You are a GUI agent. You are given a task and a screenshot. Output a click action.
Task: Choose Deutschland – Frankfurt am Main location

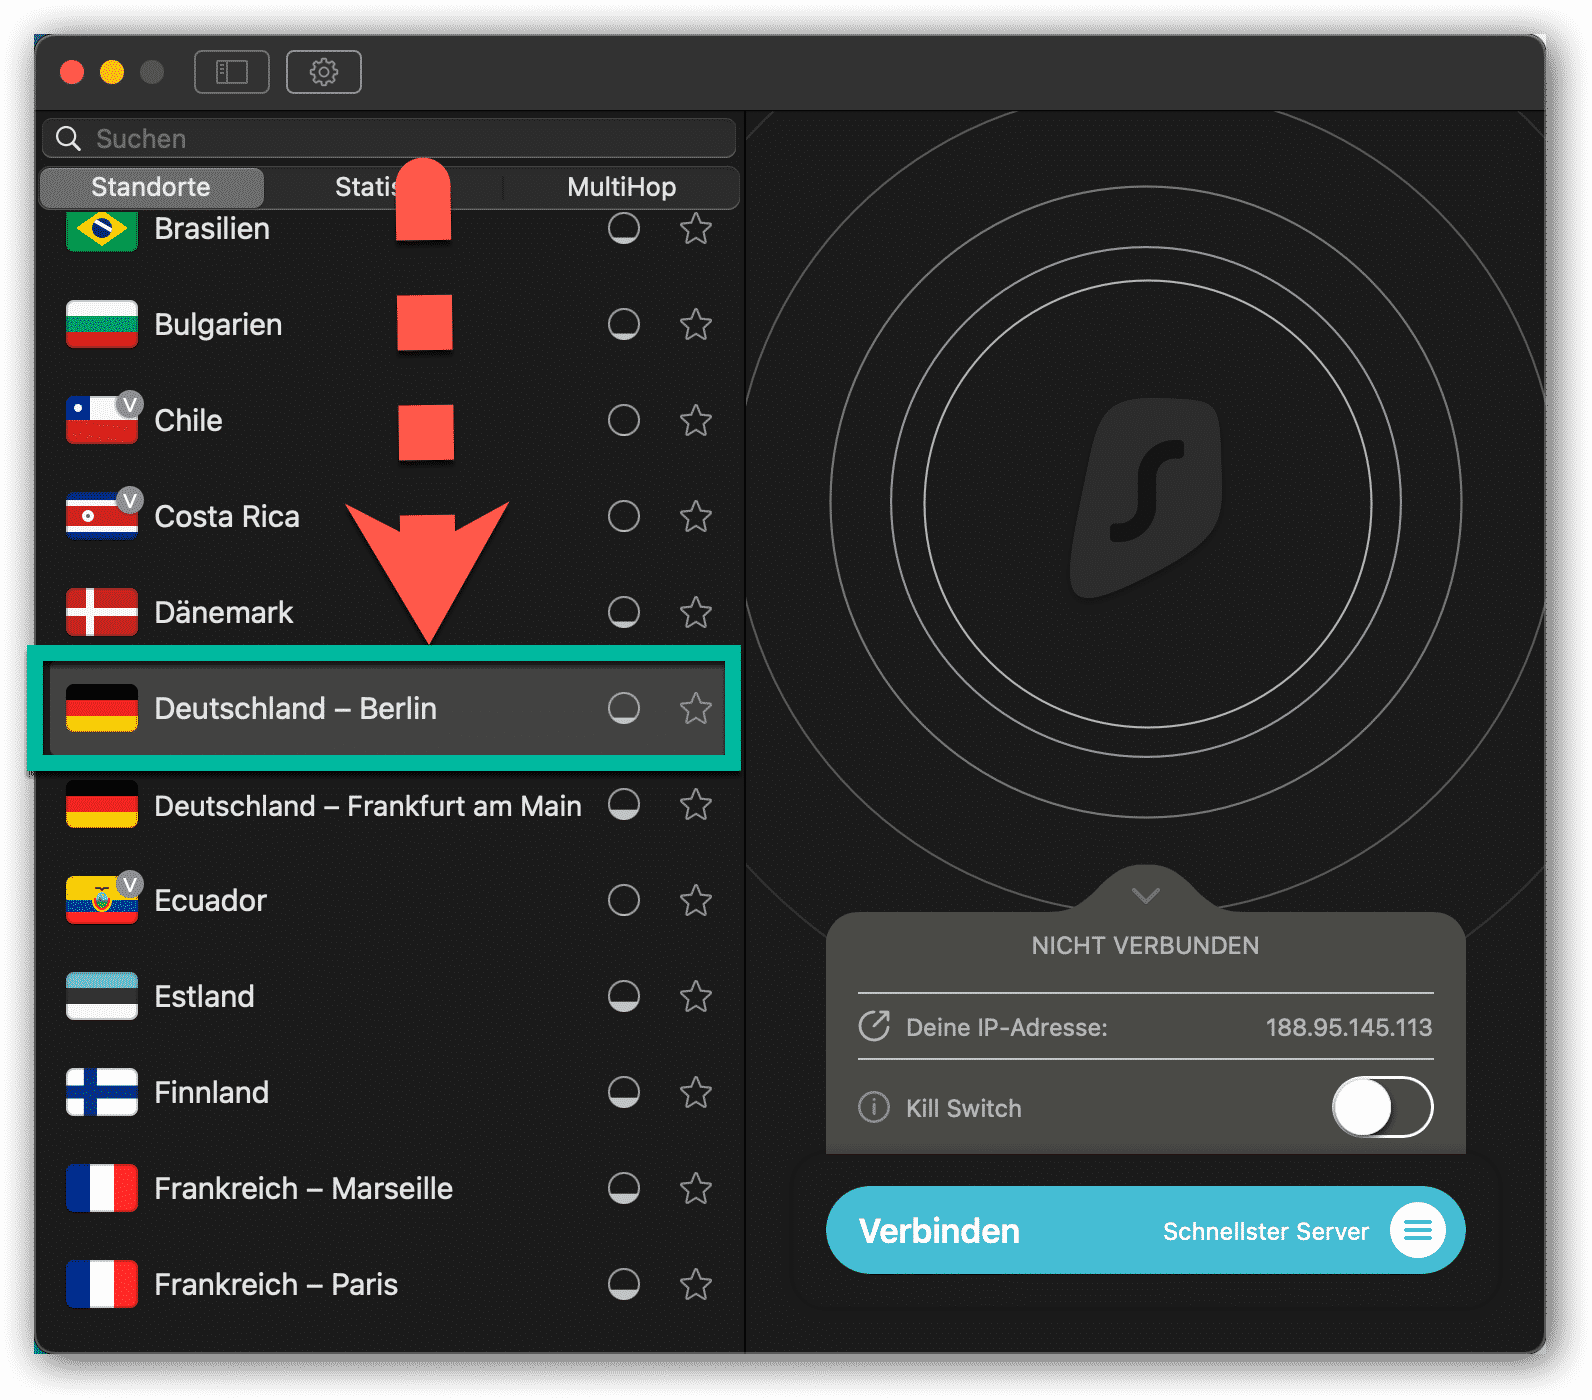[389, 805]
